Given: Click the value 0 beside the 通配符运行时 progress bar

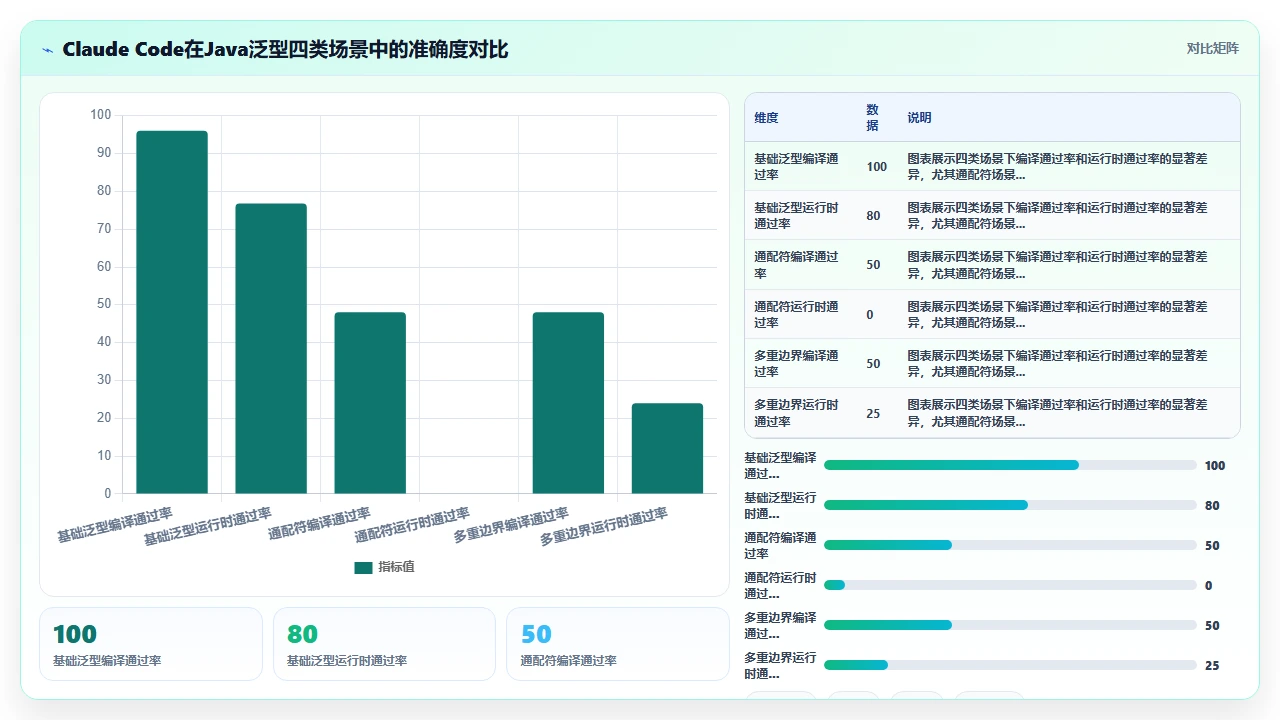Looking at the screenshot, I should (x=1208, y=585).
